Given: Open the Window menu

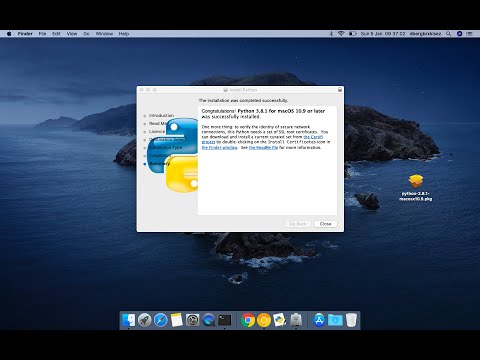Looking at the screenshot, I should tap(104, 34).
